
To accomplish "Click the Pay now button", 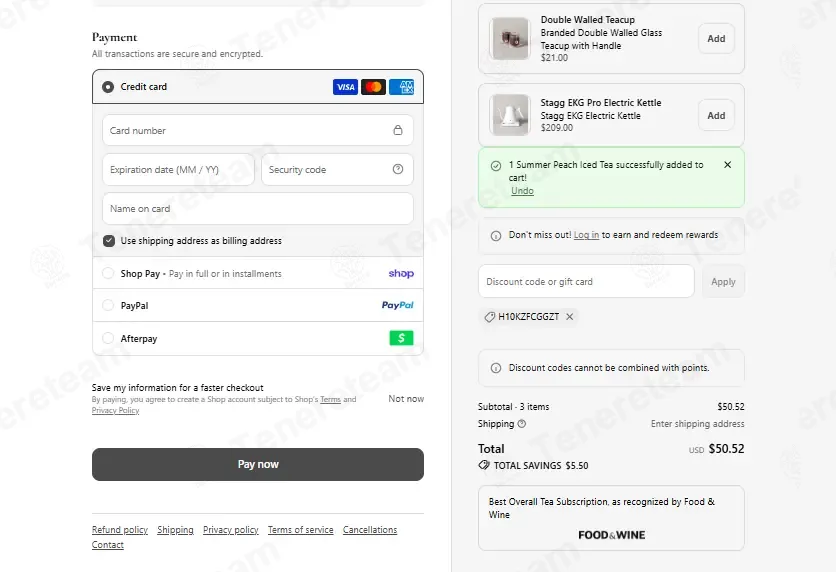I will pos(258,464).
